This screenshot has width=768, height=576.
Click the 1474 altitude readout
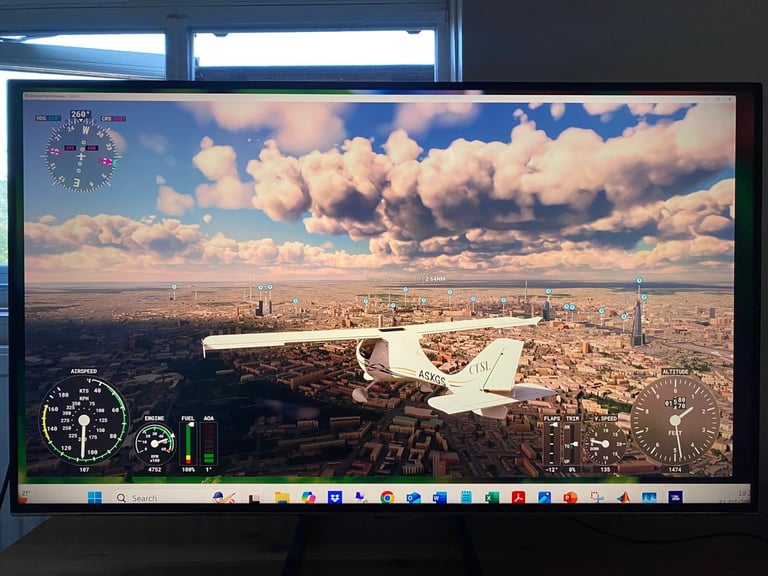click(x=675, y=469)
